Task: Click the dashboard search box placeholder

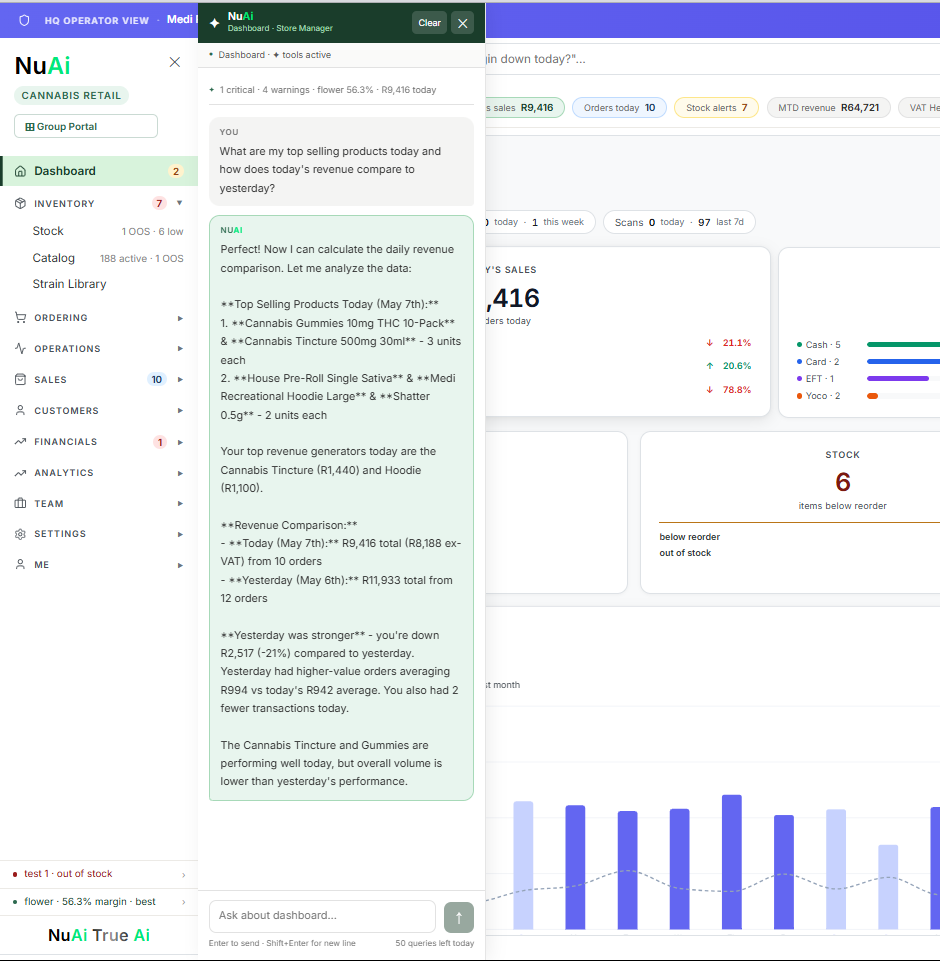Action: 536,59
